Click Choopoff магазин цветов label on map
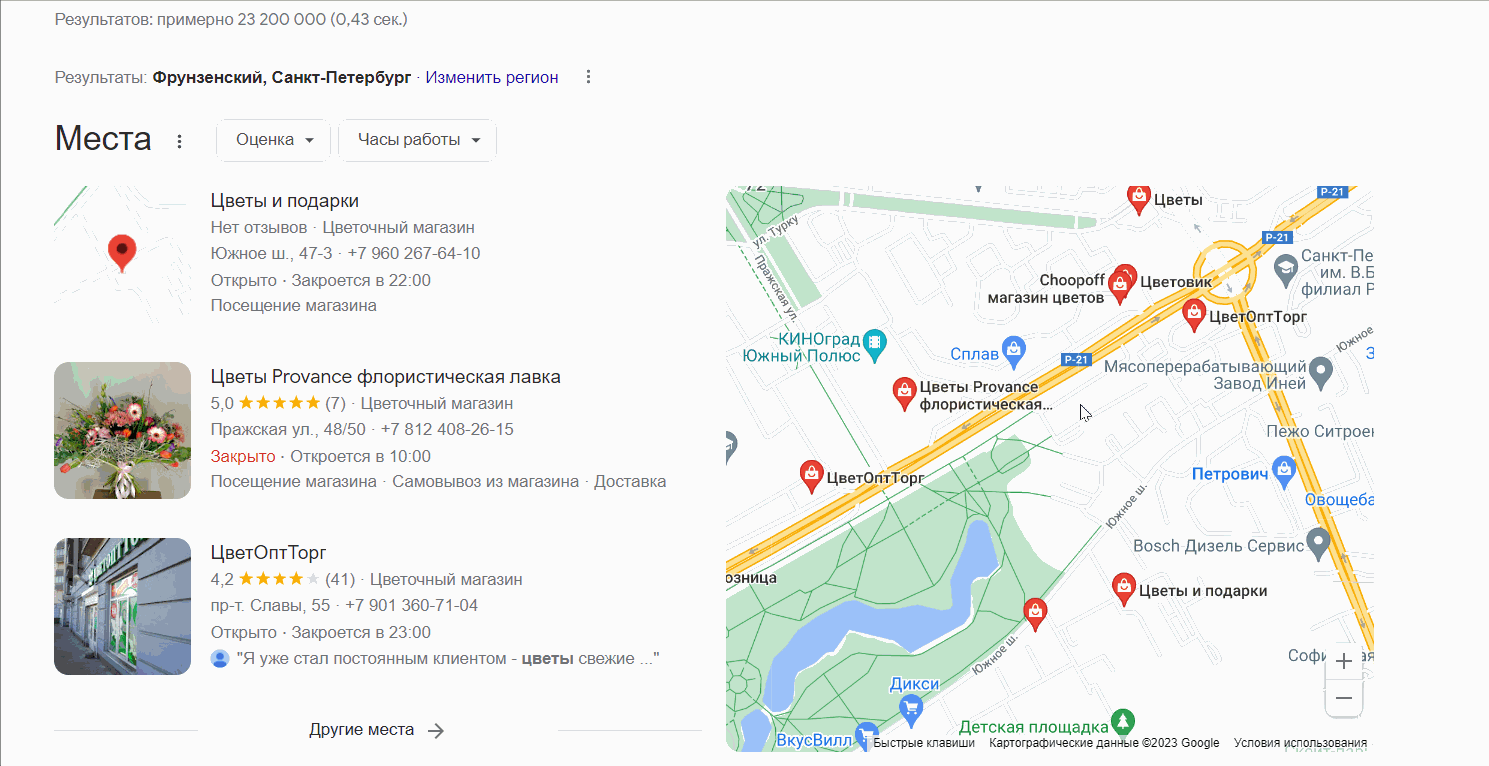This screenshot has width=1489, height=766. pos(1046,289)
